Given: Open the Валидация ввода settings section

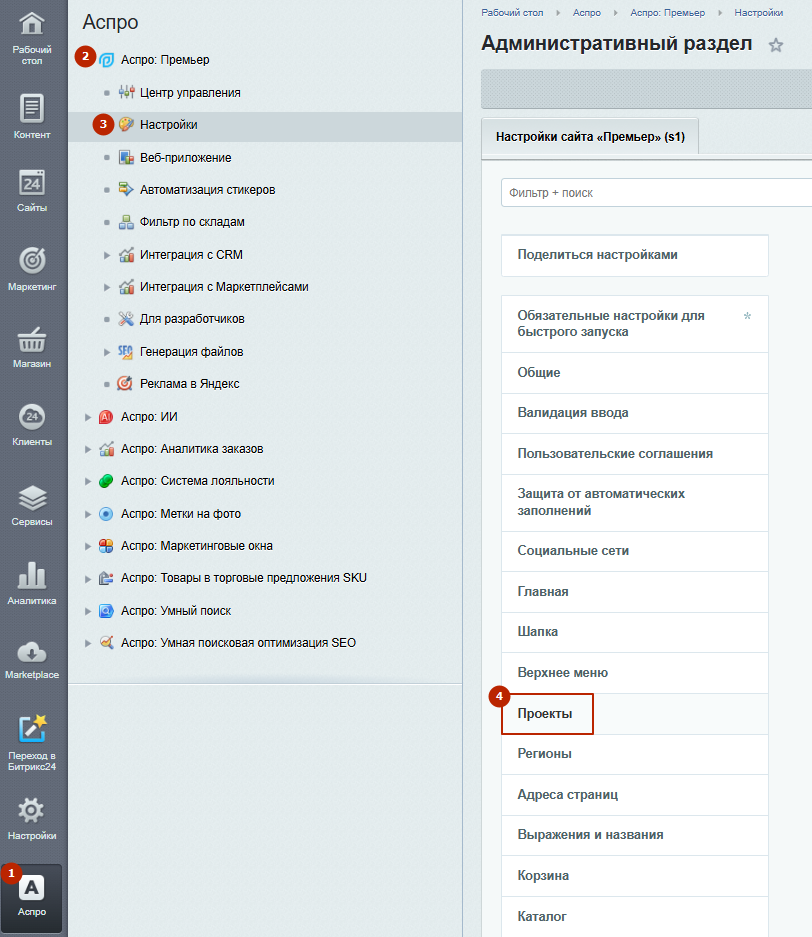Looking at the screenshot, I should coord(635,413).
